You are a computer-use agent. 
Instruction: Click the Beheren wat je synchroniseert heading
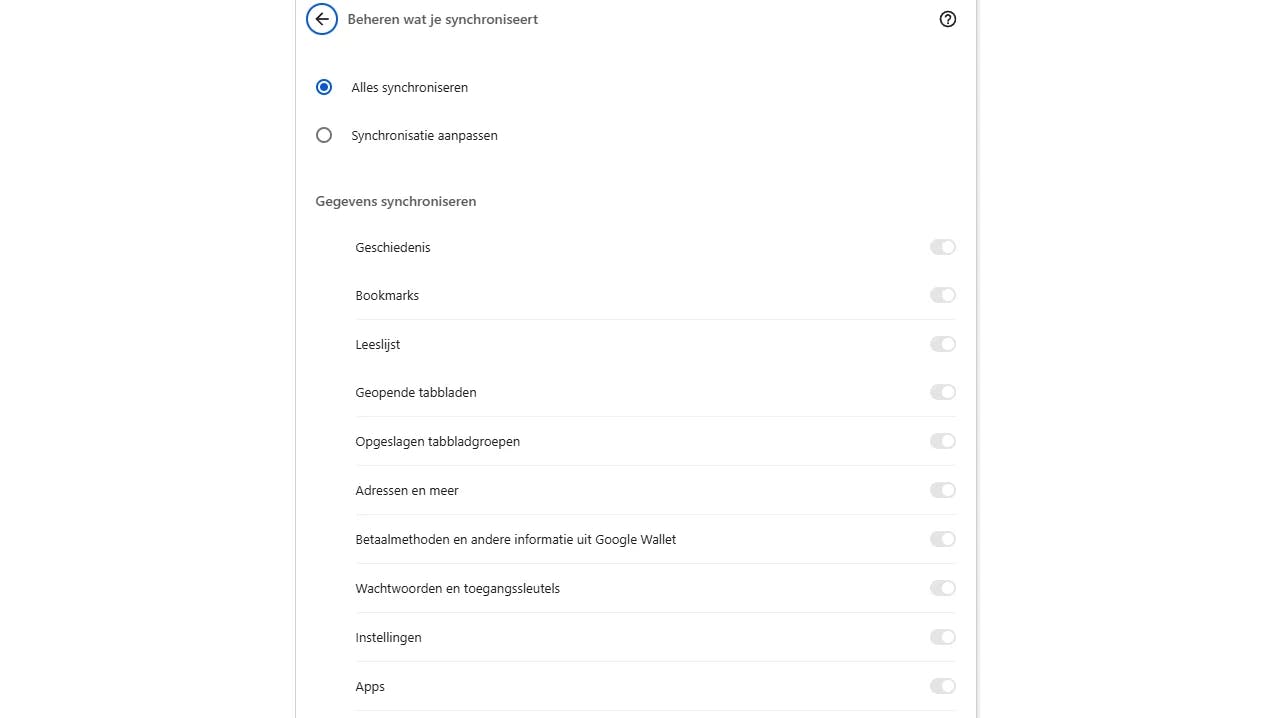click(443, 19)
